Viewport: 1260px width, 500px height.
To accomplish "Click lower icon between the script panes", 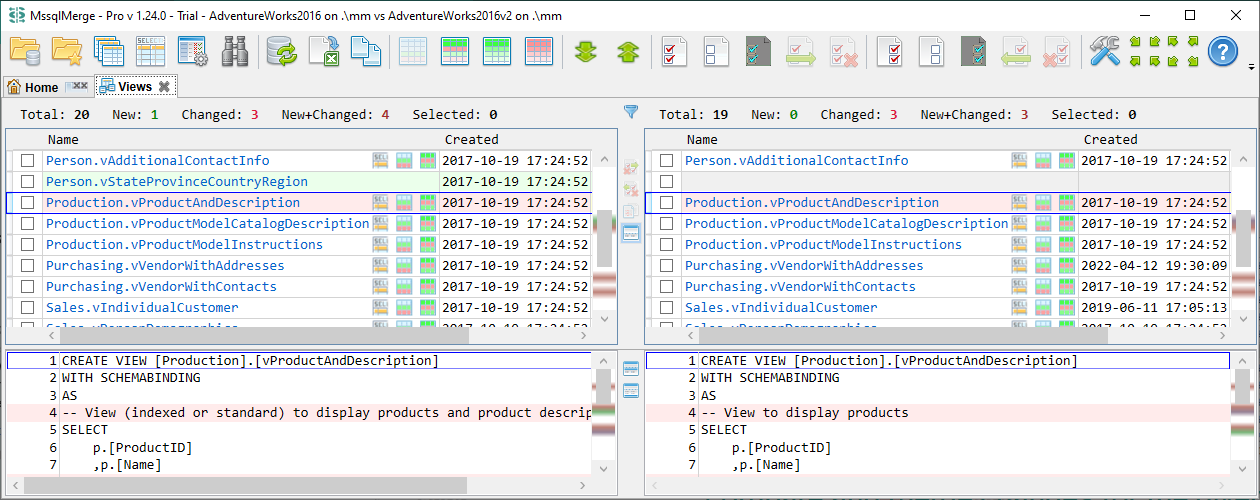I will pos(631,390).
